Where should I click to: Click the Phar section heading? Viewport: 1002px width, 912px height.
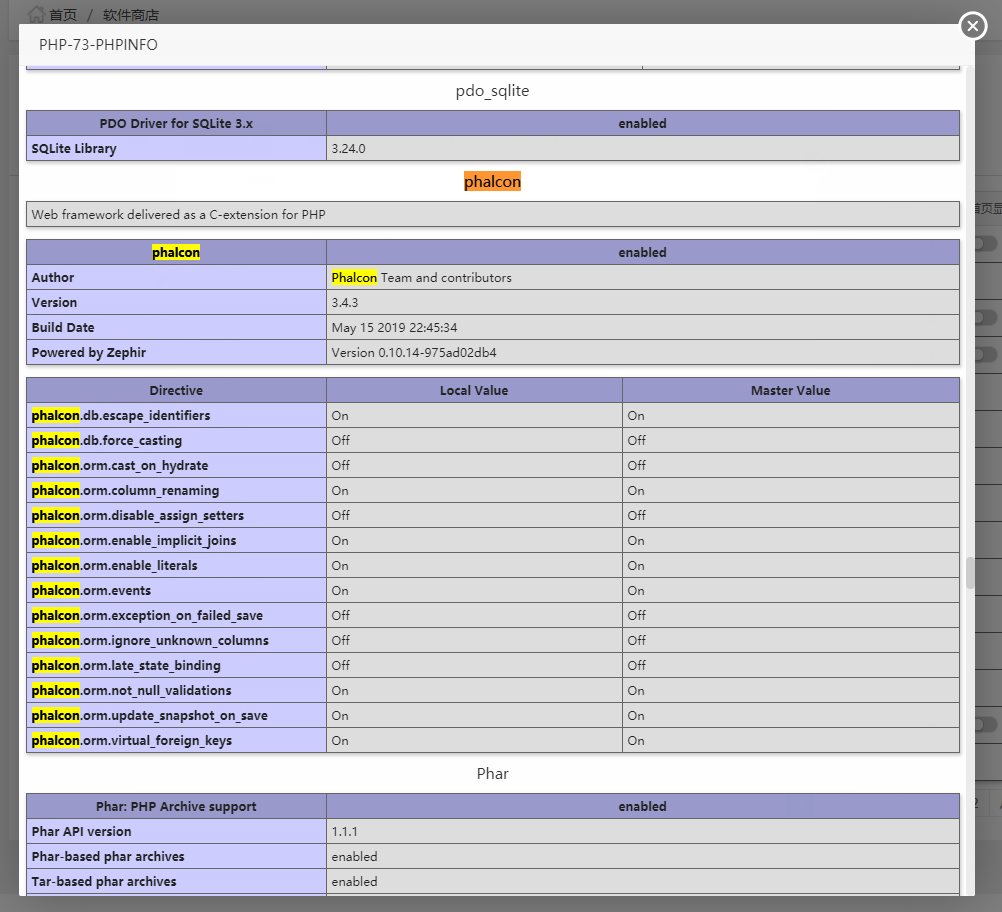[x=492, y=774]
